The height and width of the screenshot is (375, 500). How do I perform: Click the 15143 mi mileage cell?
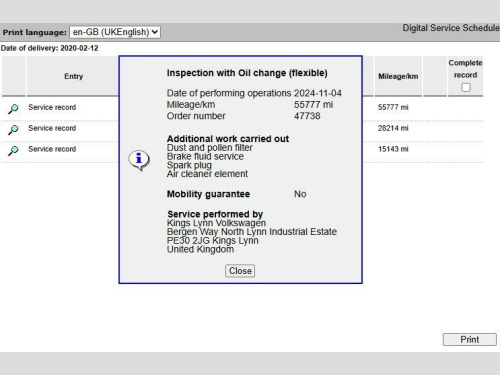(x=393, y=149)
